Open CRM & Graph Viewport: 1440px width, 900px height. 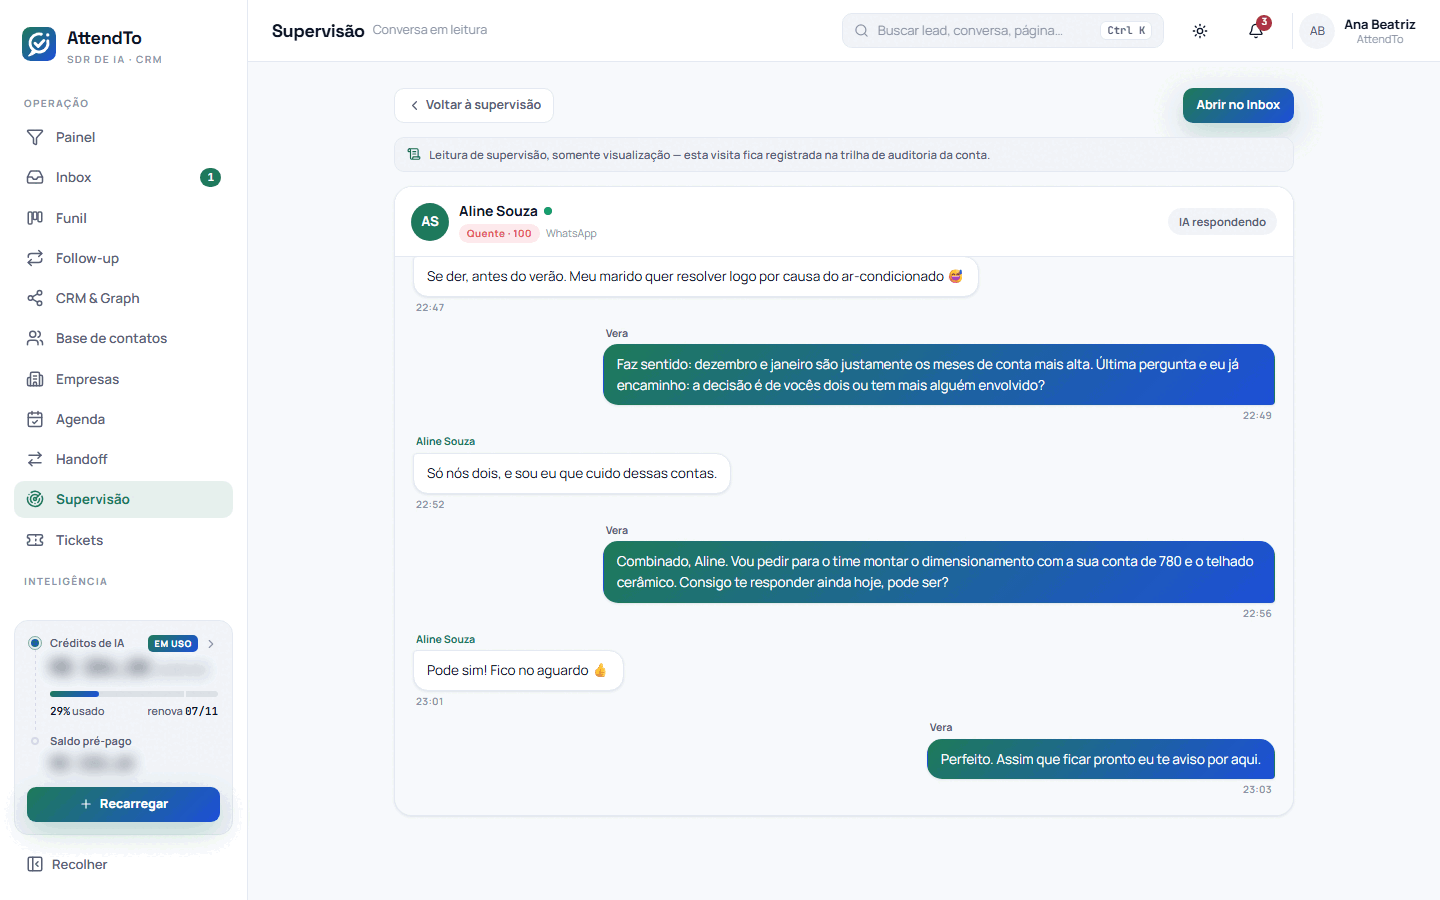pos(124,298)
